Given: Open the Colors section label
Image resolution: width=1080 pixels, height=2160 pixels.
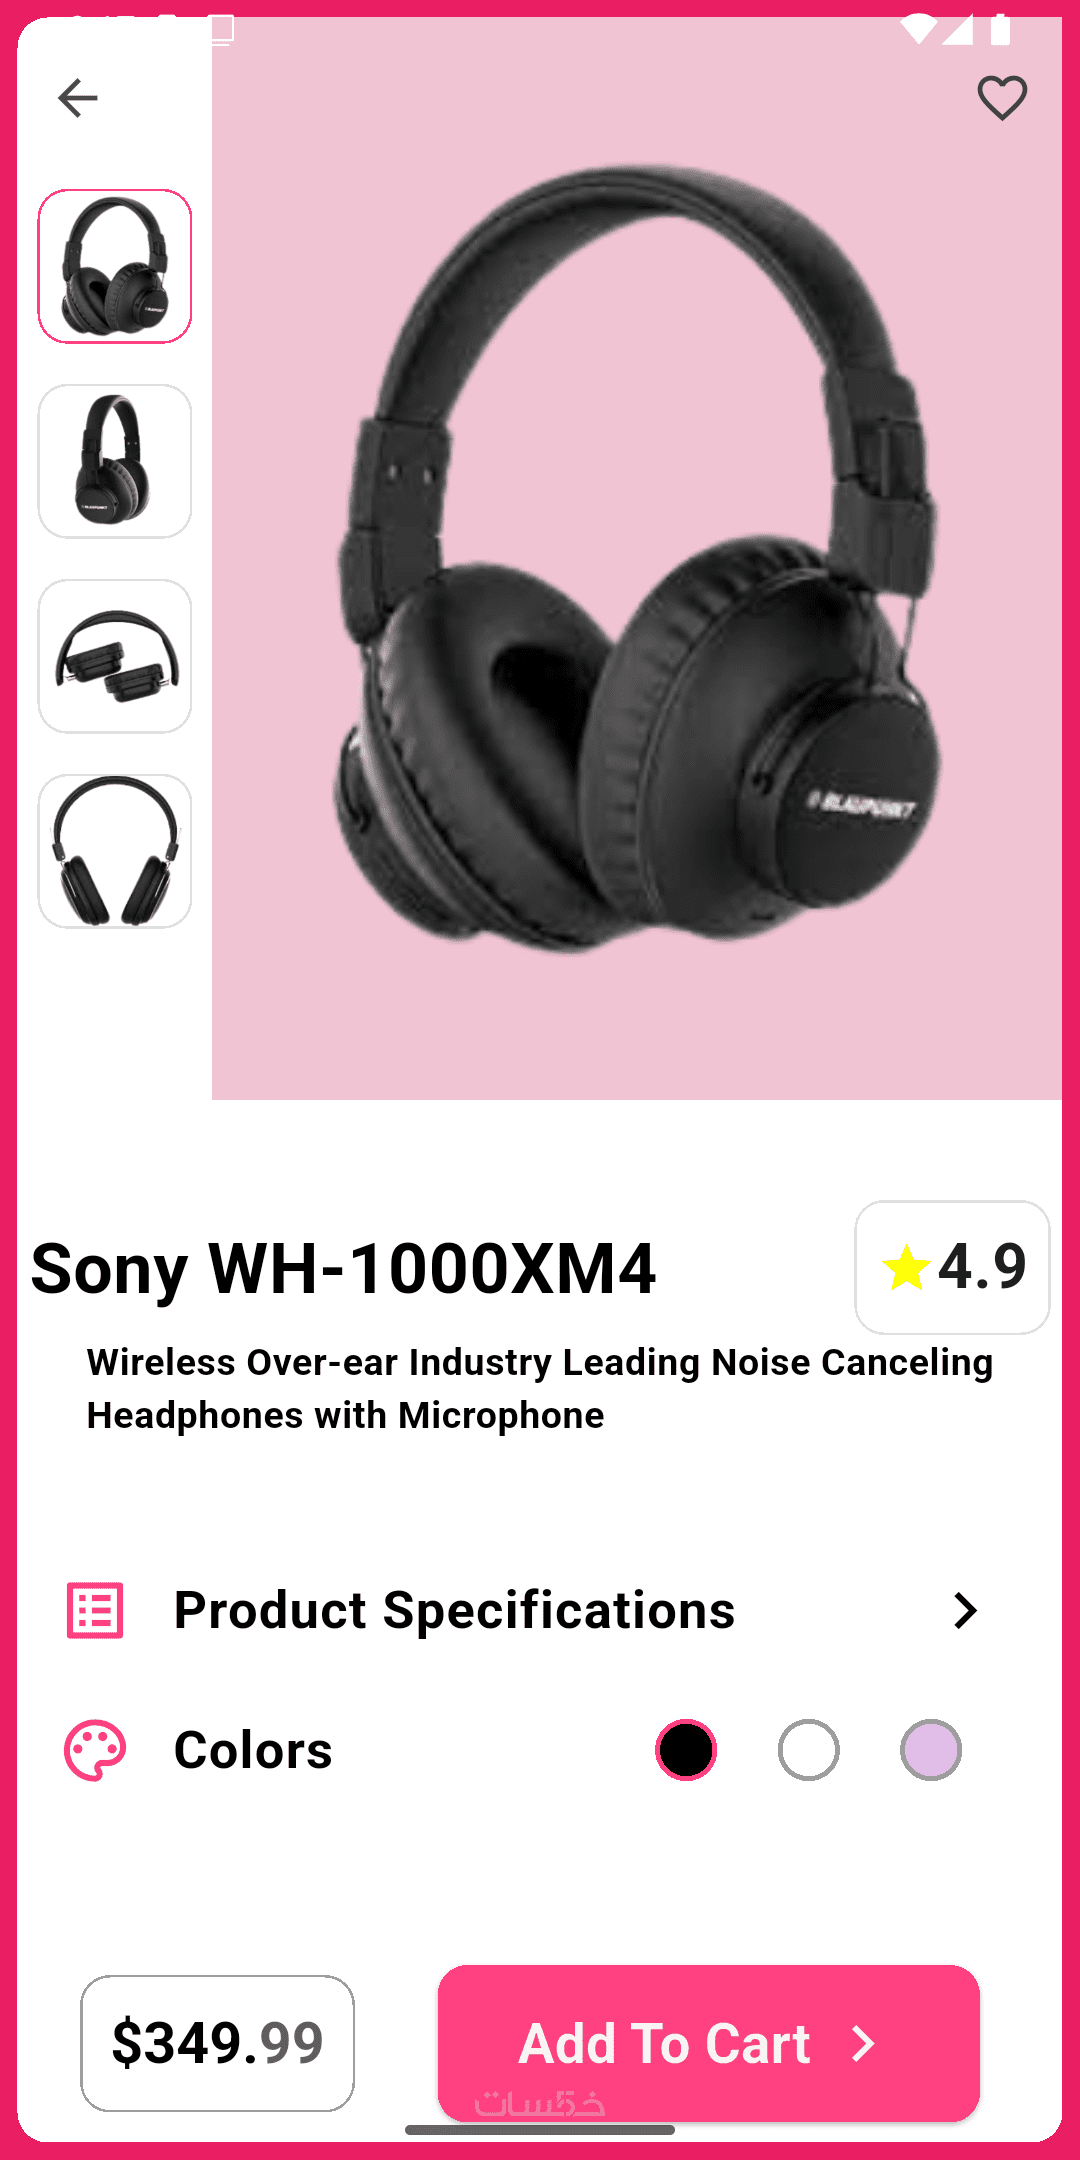Looking at the screenshot, I should [253, 1750].
